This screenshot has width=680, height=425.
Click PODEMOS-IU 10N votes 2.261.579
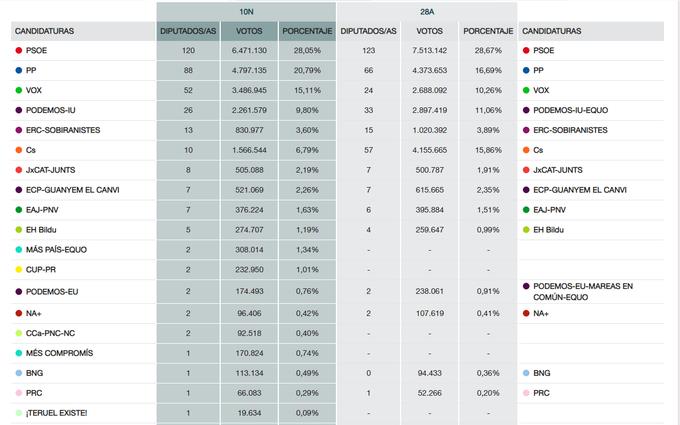tap(249, 110)
